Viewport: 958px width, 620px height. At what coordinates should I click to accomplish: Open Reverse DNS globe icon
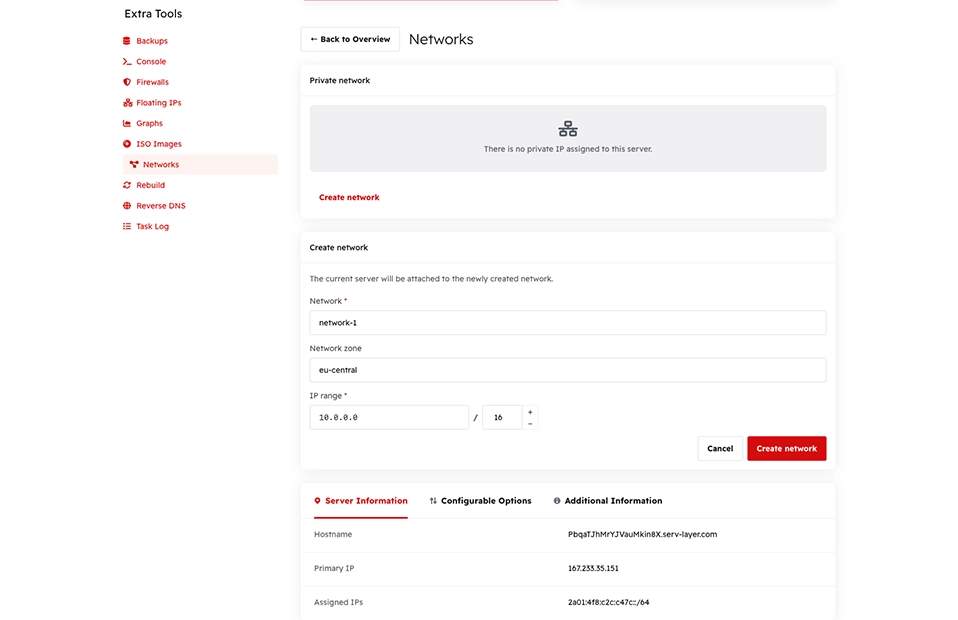(x=126, y=206)
